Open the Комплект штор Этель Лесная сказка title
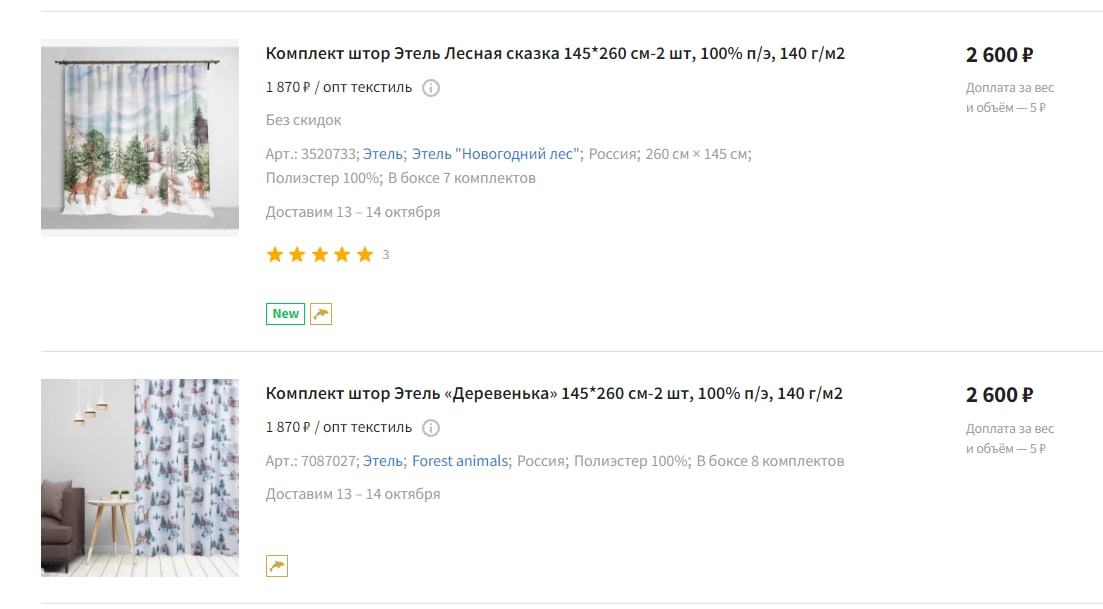 coord(555,53)
